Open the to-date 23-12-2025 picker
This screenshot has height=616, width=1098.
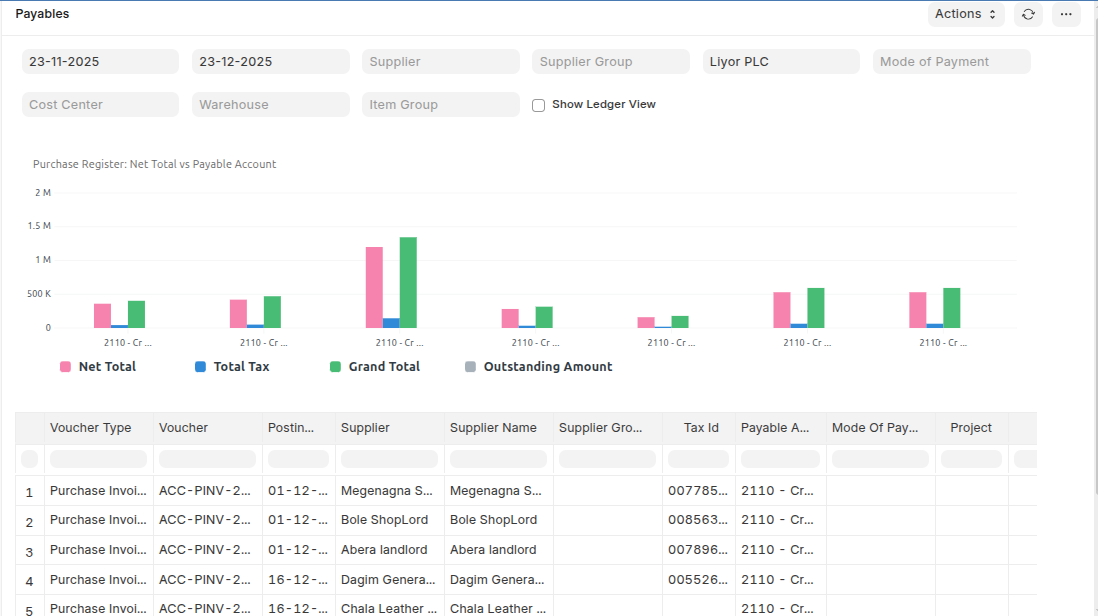(270, 62)
